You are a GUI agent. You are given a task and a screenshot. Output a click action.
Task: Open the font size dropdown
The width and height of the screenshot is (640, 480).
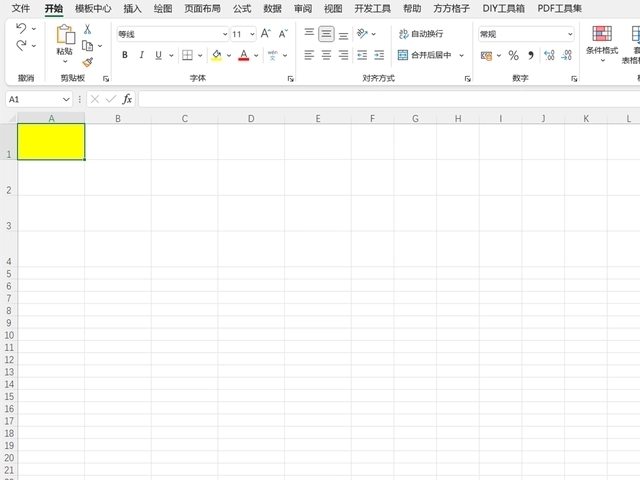[243, 34]
